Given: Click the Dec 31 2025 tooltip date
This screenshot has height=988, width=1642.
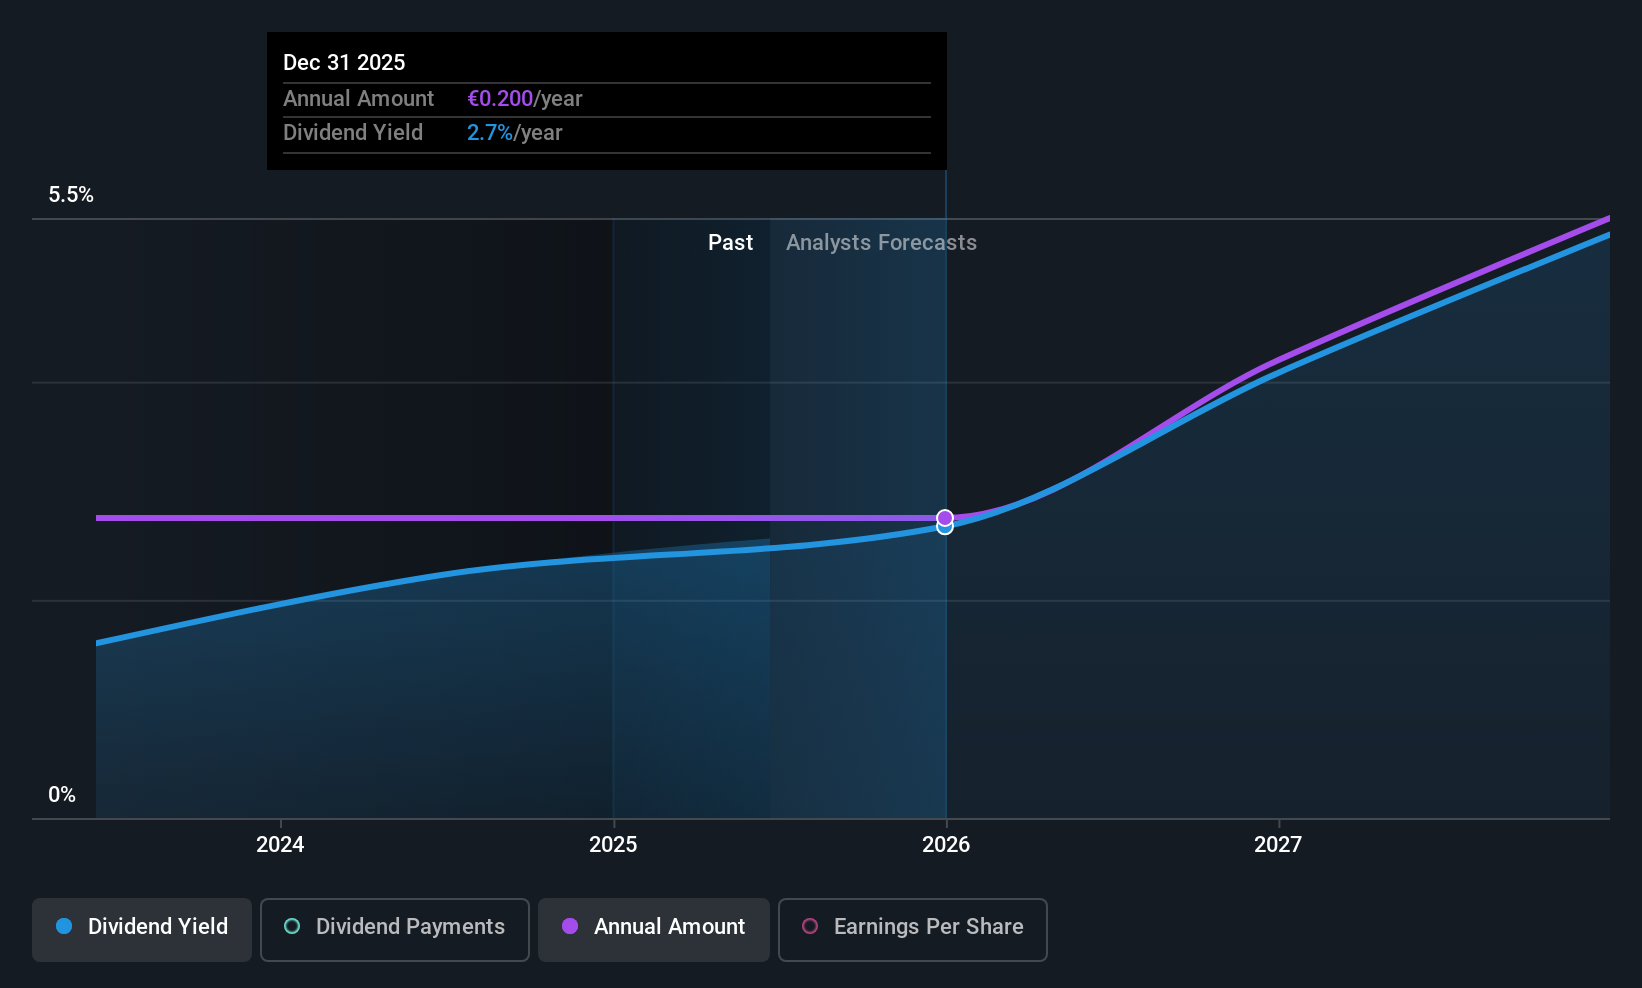Looking at the screenshot, I should tap(344, 63).
